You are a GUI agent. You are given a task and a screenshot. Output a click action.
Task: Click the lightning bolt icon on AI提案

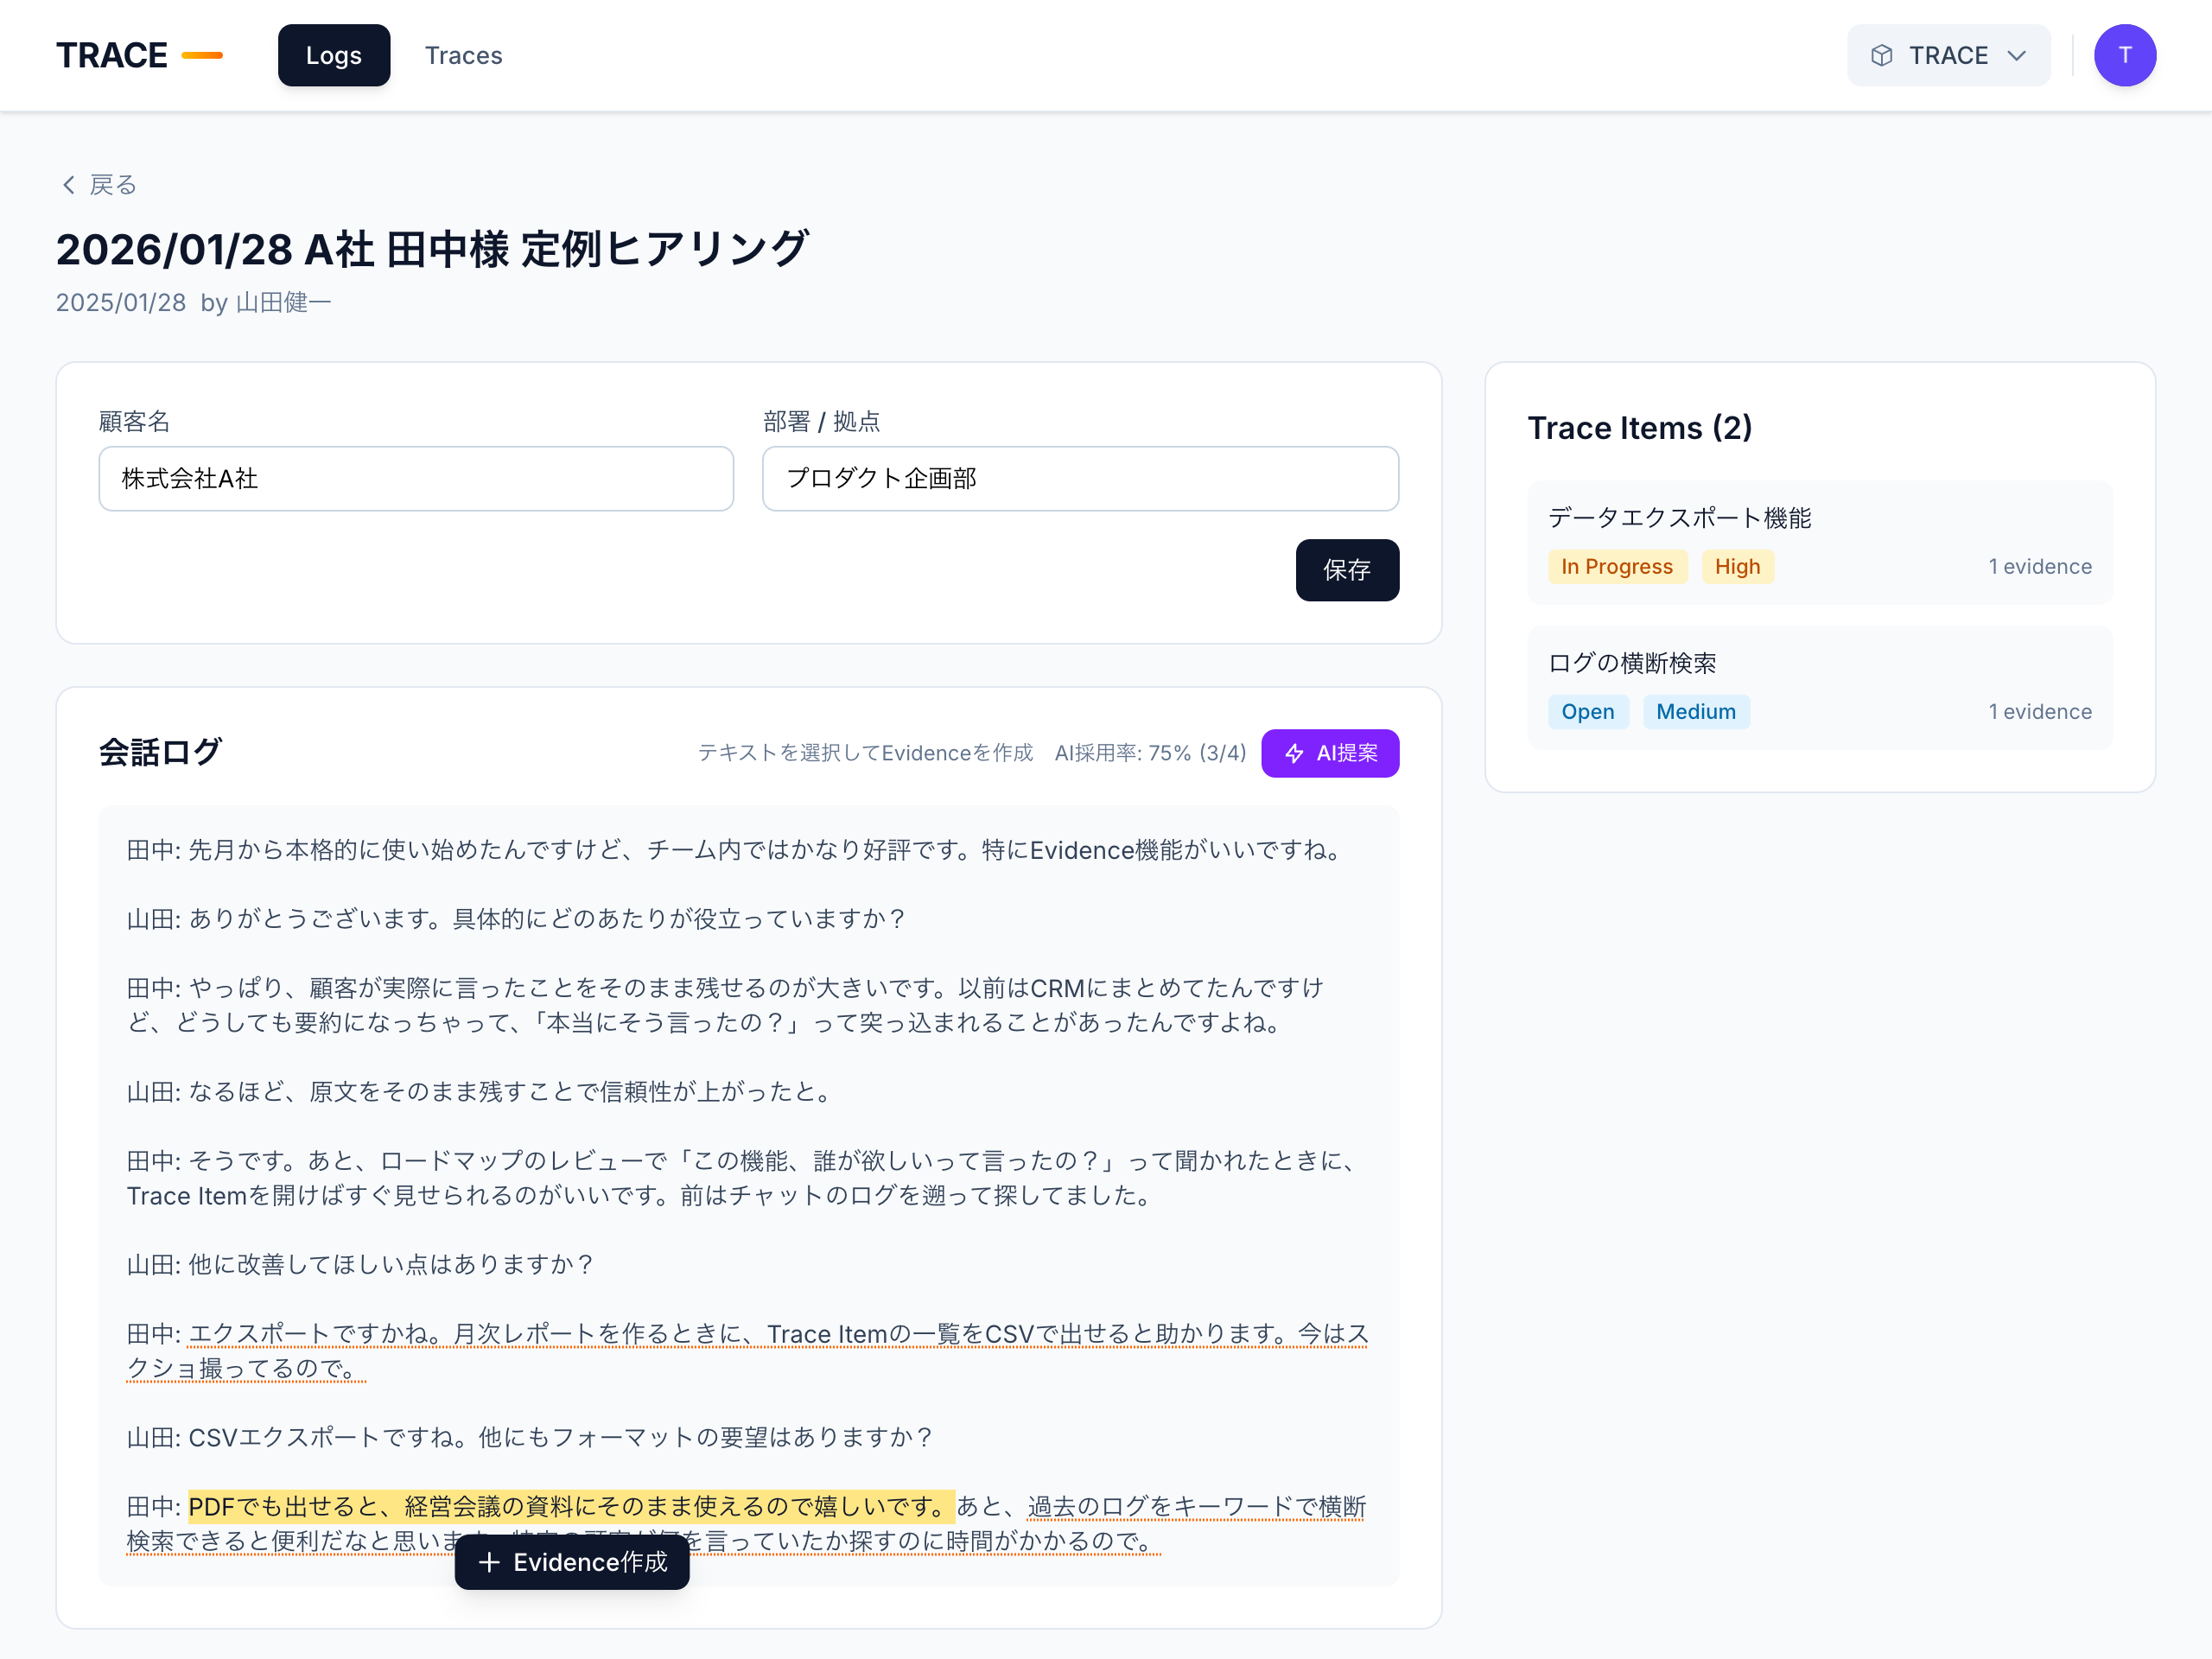point(1294,753)
